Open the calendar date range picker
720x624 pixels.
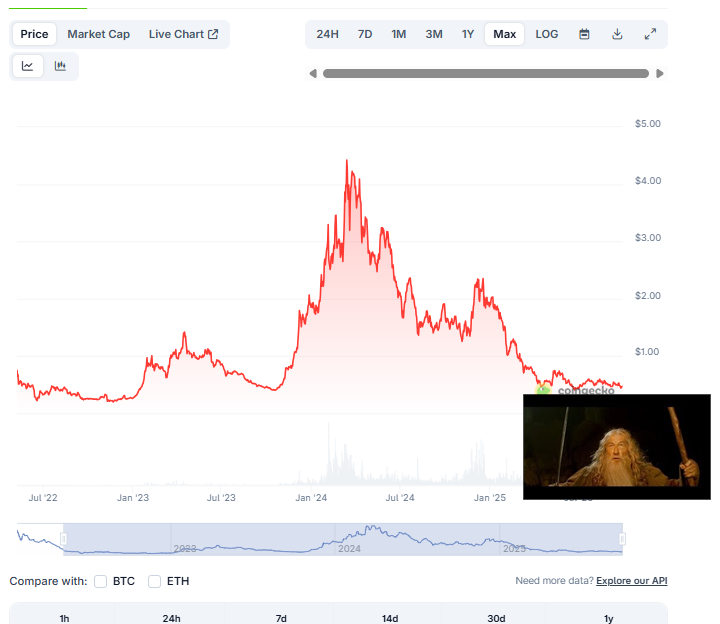(584, 34)
